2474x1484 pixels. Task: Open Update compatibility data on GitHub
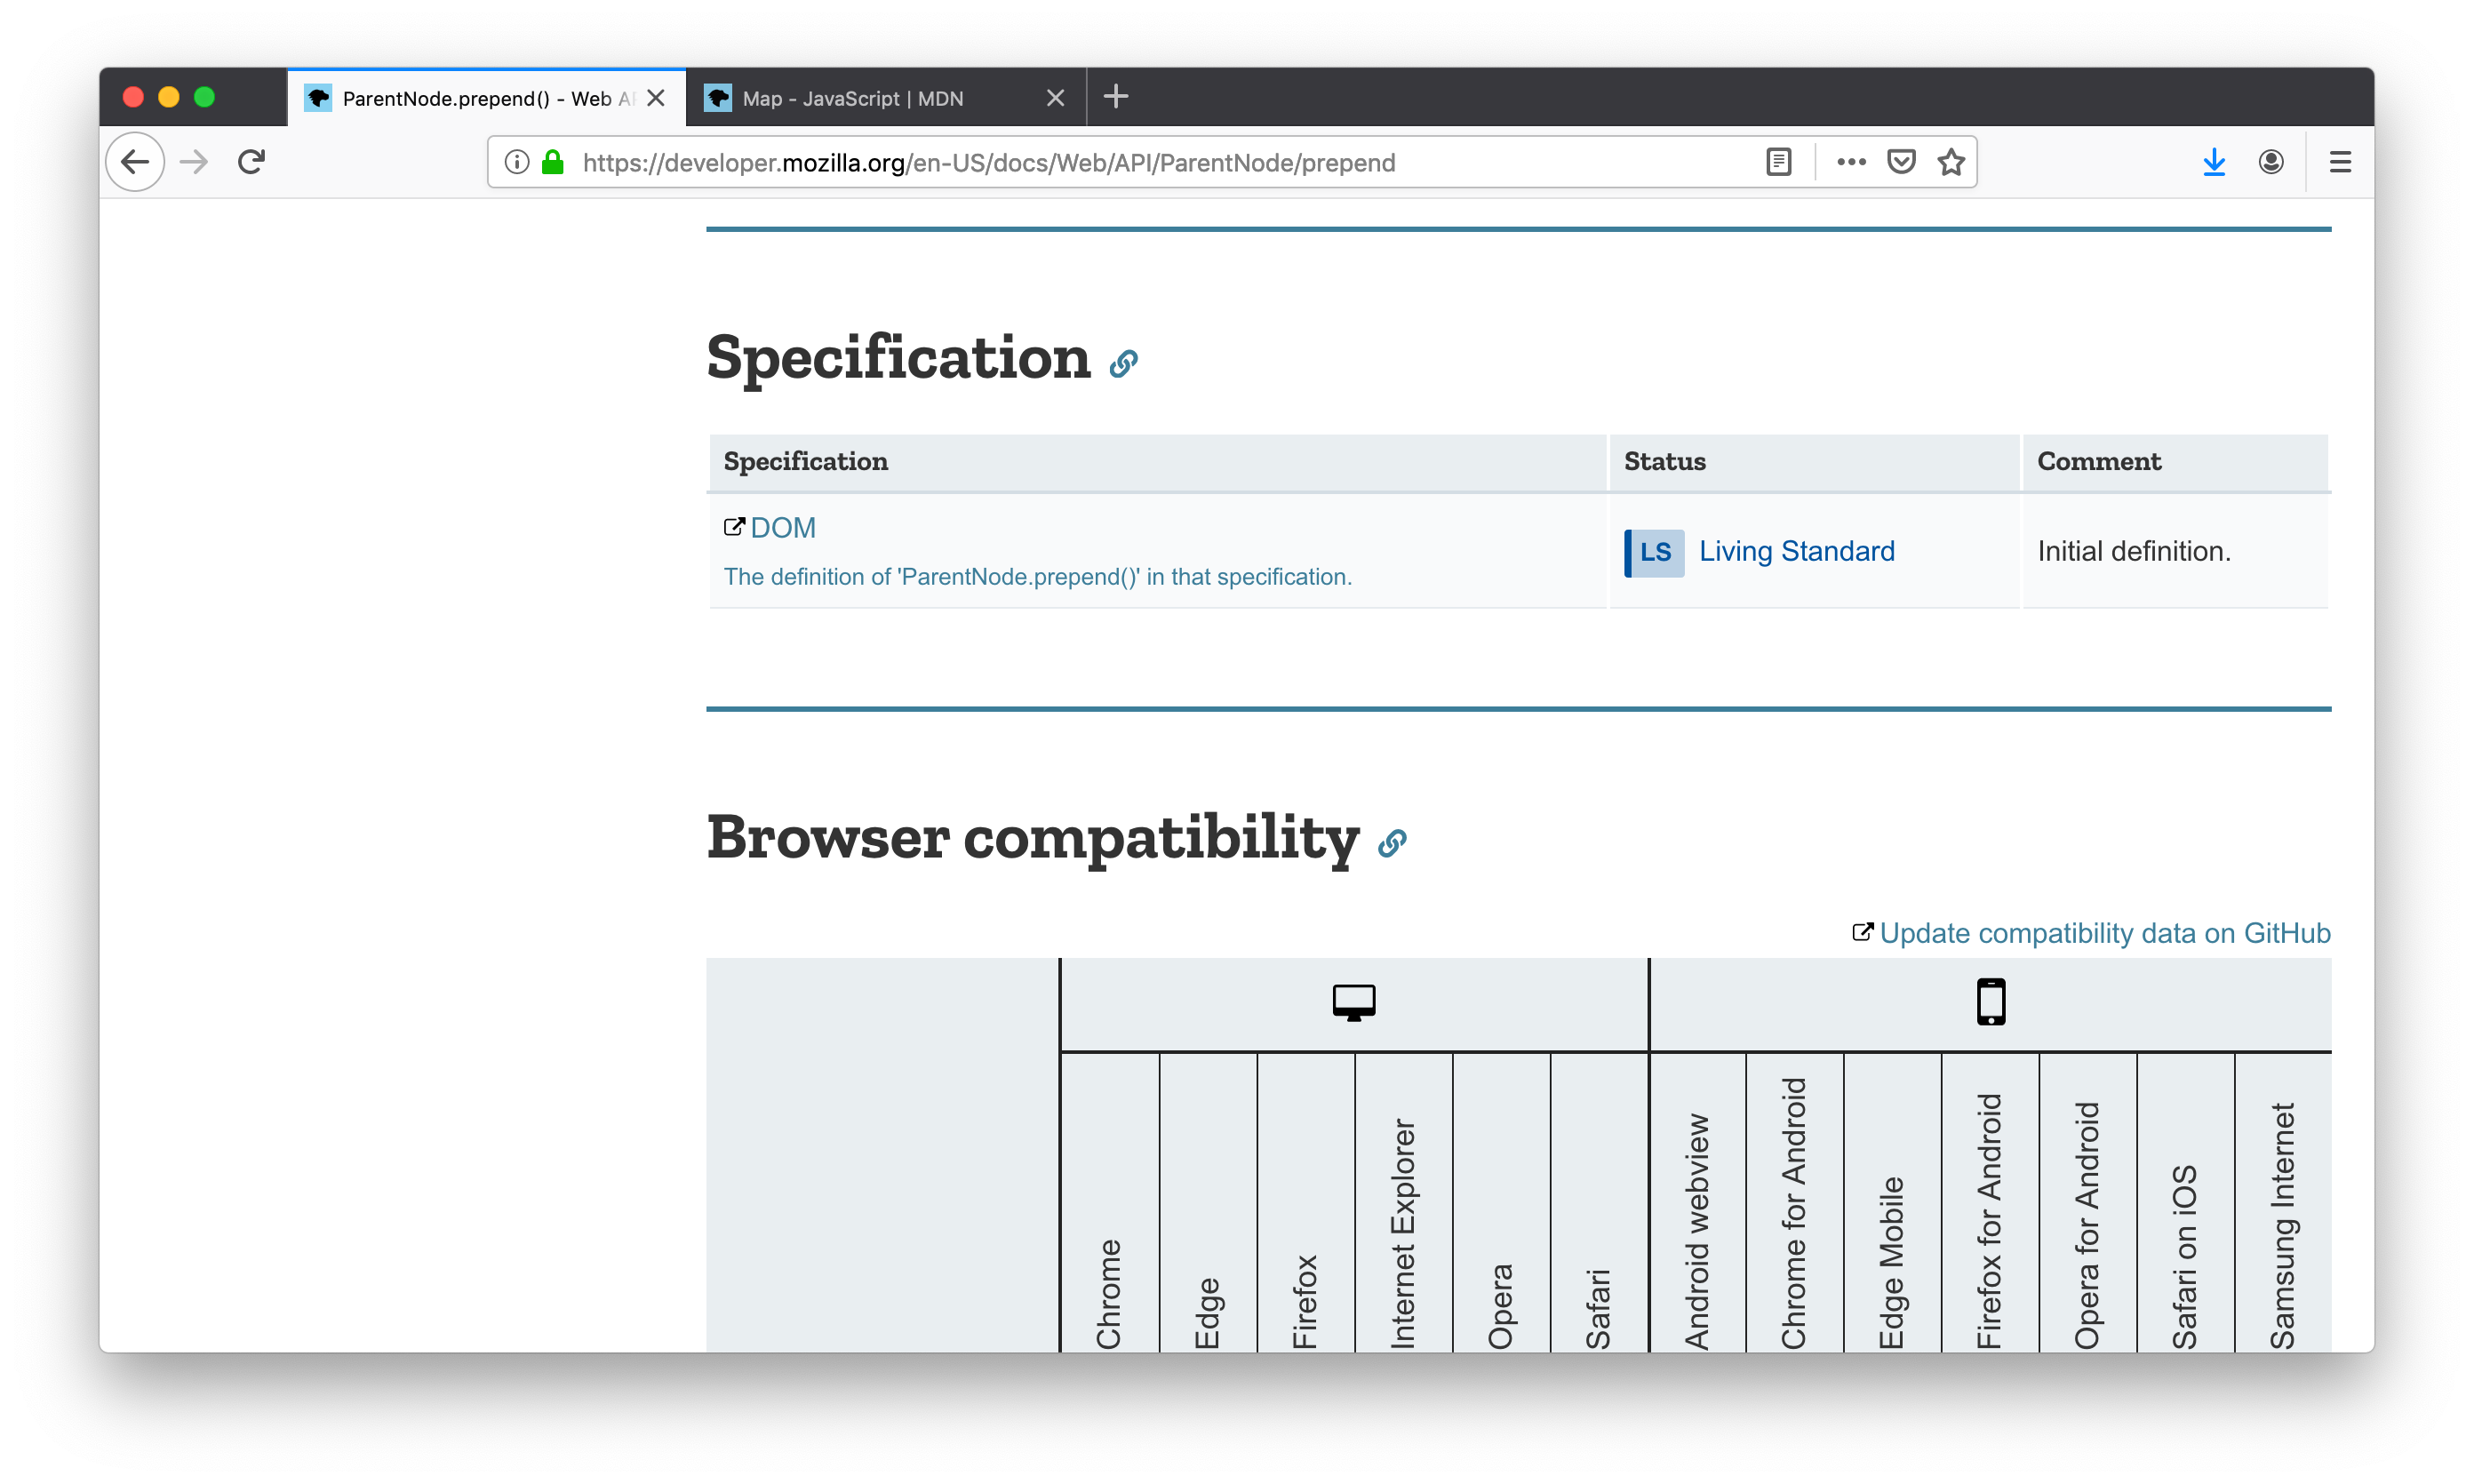[x=2104, y=933]
